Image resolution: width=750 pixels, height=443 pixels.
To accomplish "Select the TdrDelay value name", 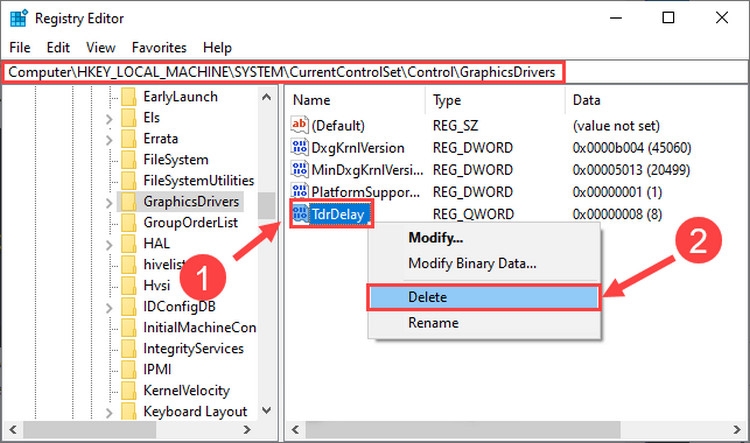I will (338, 214).
